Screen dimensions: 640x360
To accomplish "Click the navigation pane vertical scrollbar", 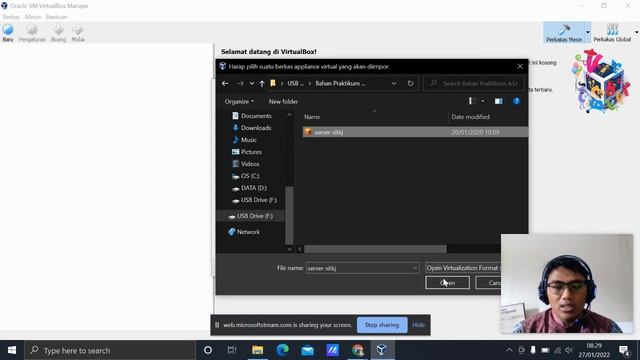I will (289, 215).
